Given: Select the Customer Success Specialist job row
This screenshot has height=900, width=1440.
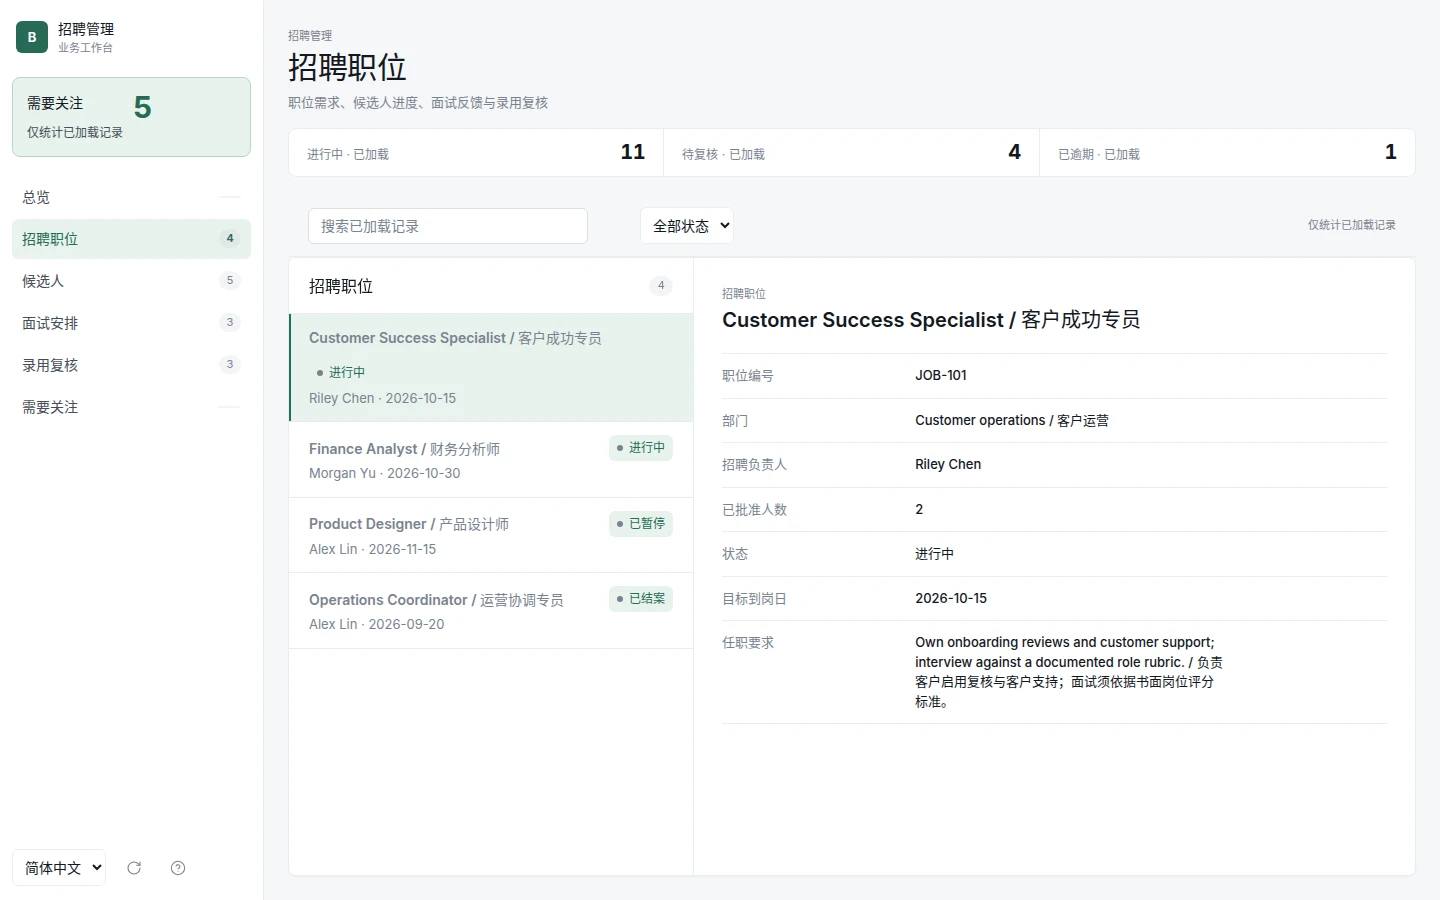Looking at the screenshot, I should pyautogui.click(x=491, y=368).
